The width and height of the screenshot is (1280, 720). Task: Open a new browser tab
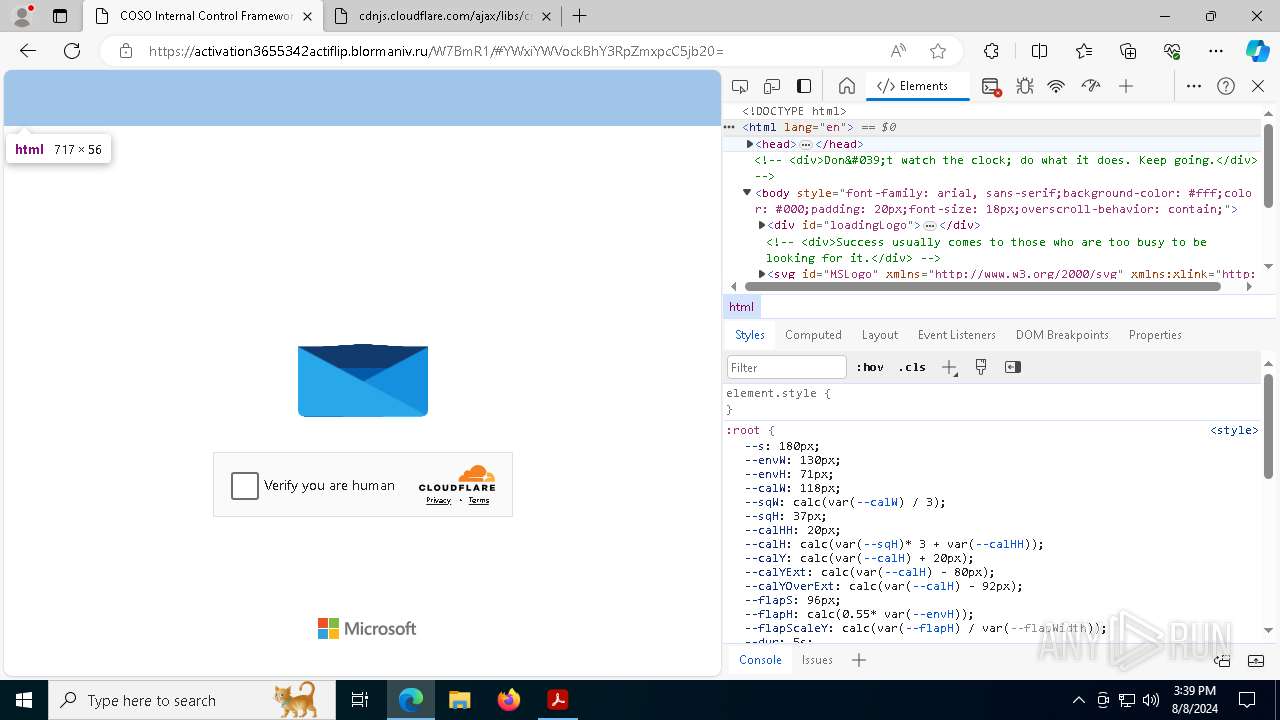[x=580, y=16]
